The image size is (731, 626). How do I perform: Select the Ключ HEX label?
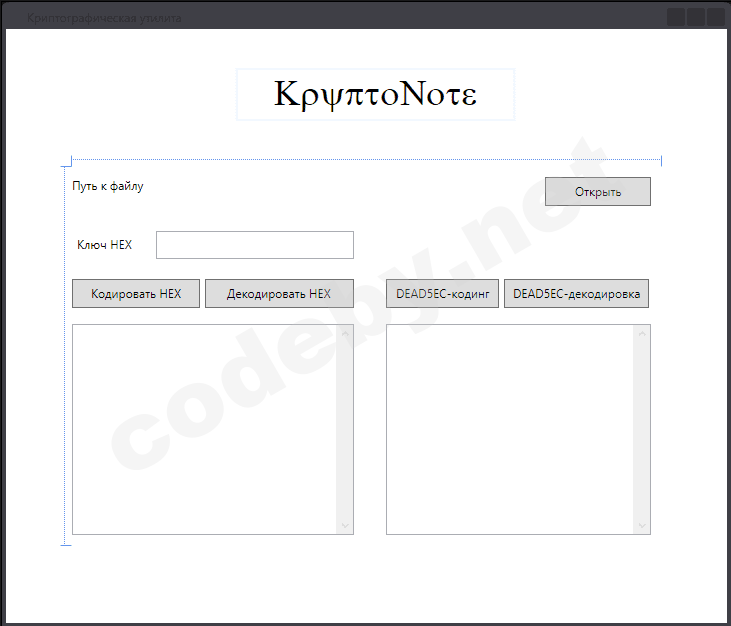(x=104, y=245)
